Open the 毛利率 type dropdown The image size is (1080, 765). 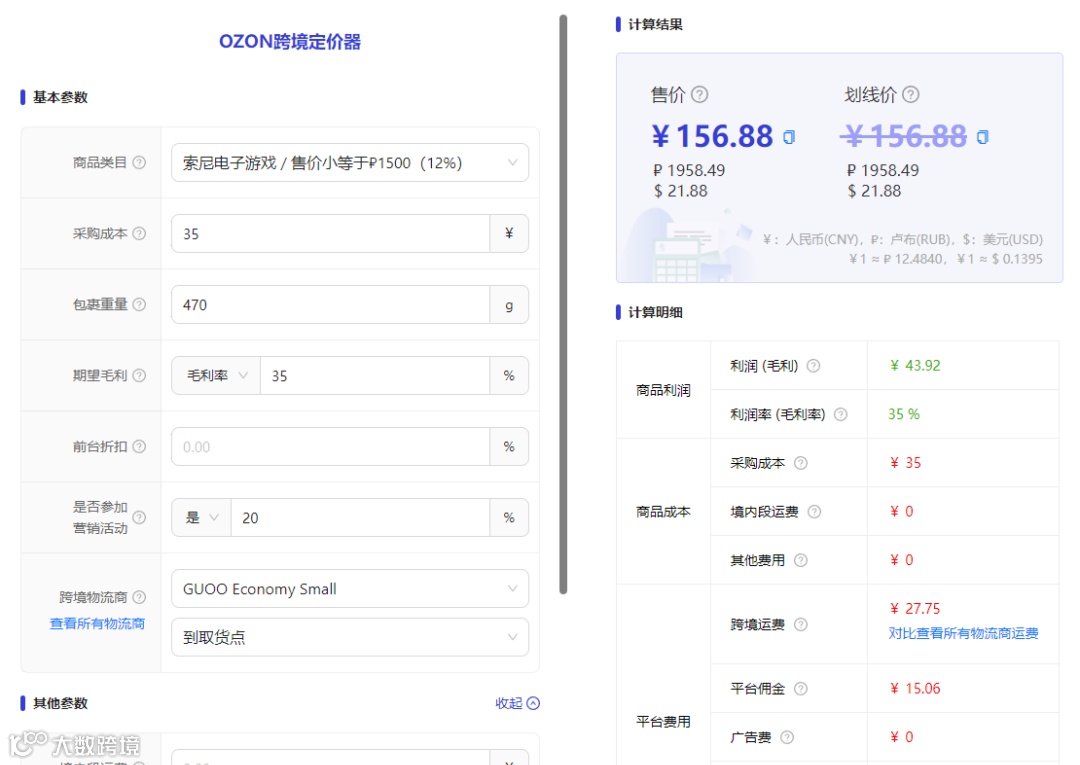pyautogui.click(x=216, y=375)
